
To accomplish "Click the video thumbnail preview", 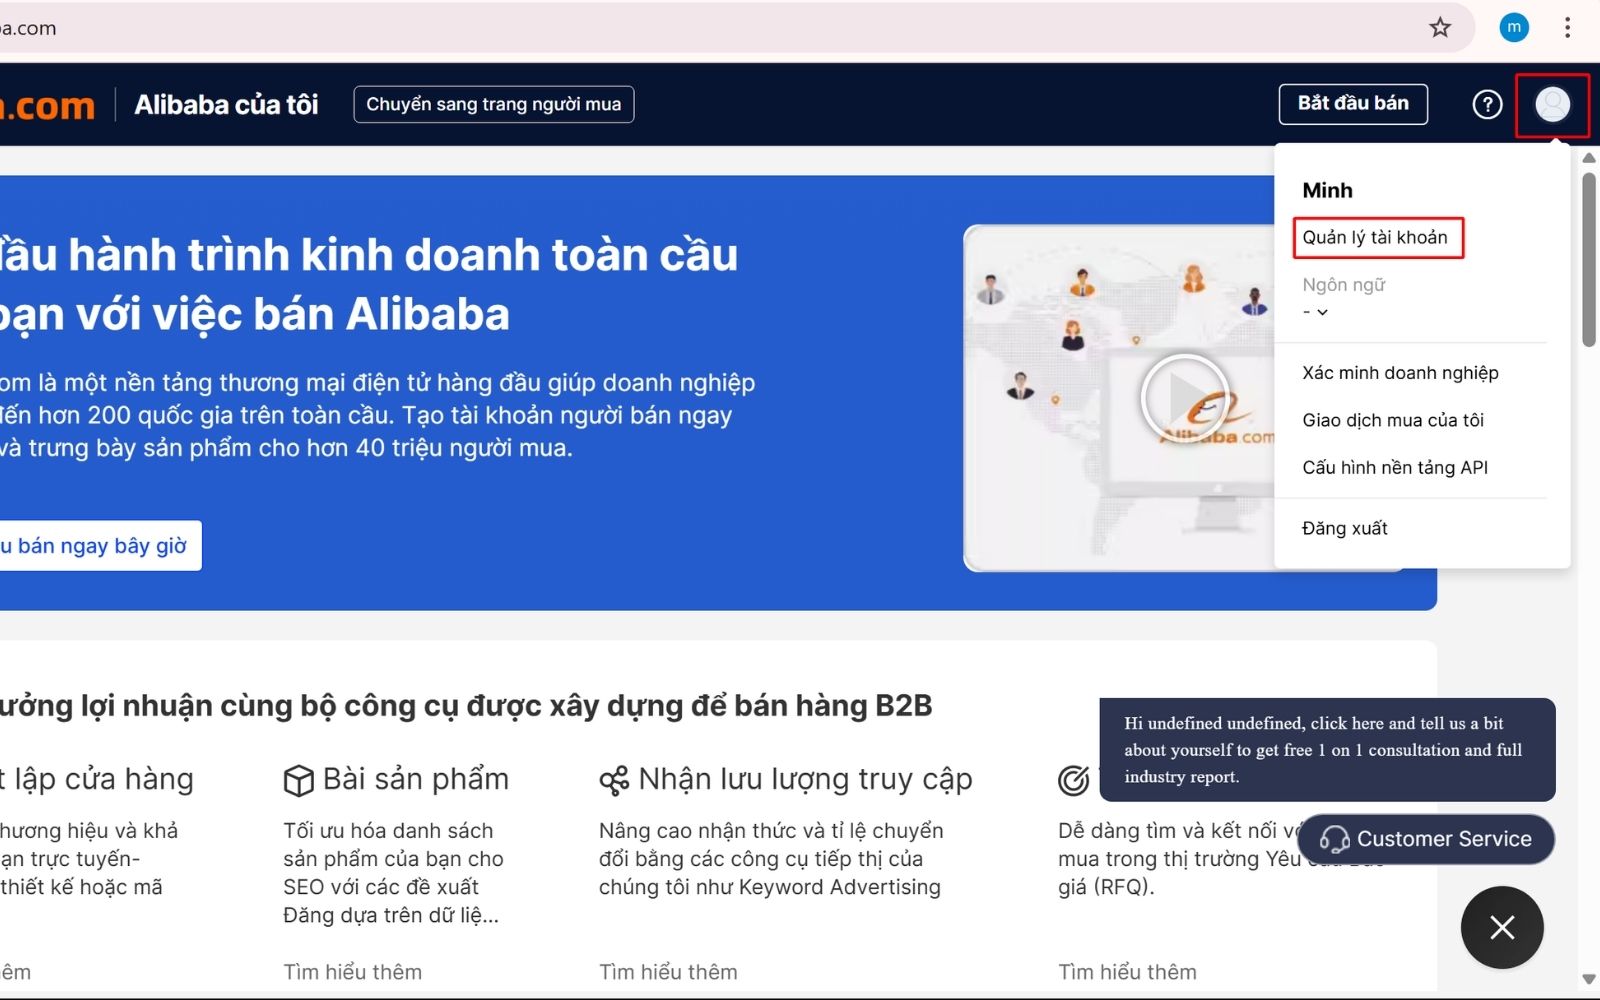I will (x=1118, y=398).
